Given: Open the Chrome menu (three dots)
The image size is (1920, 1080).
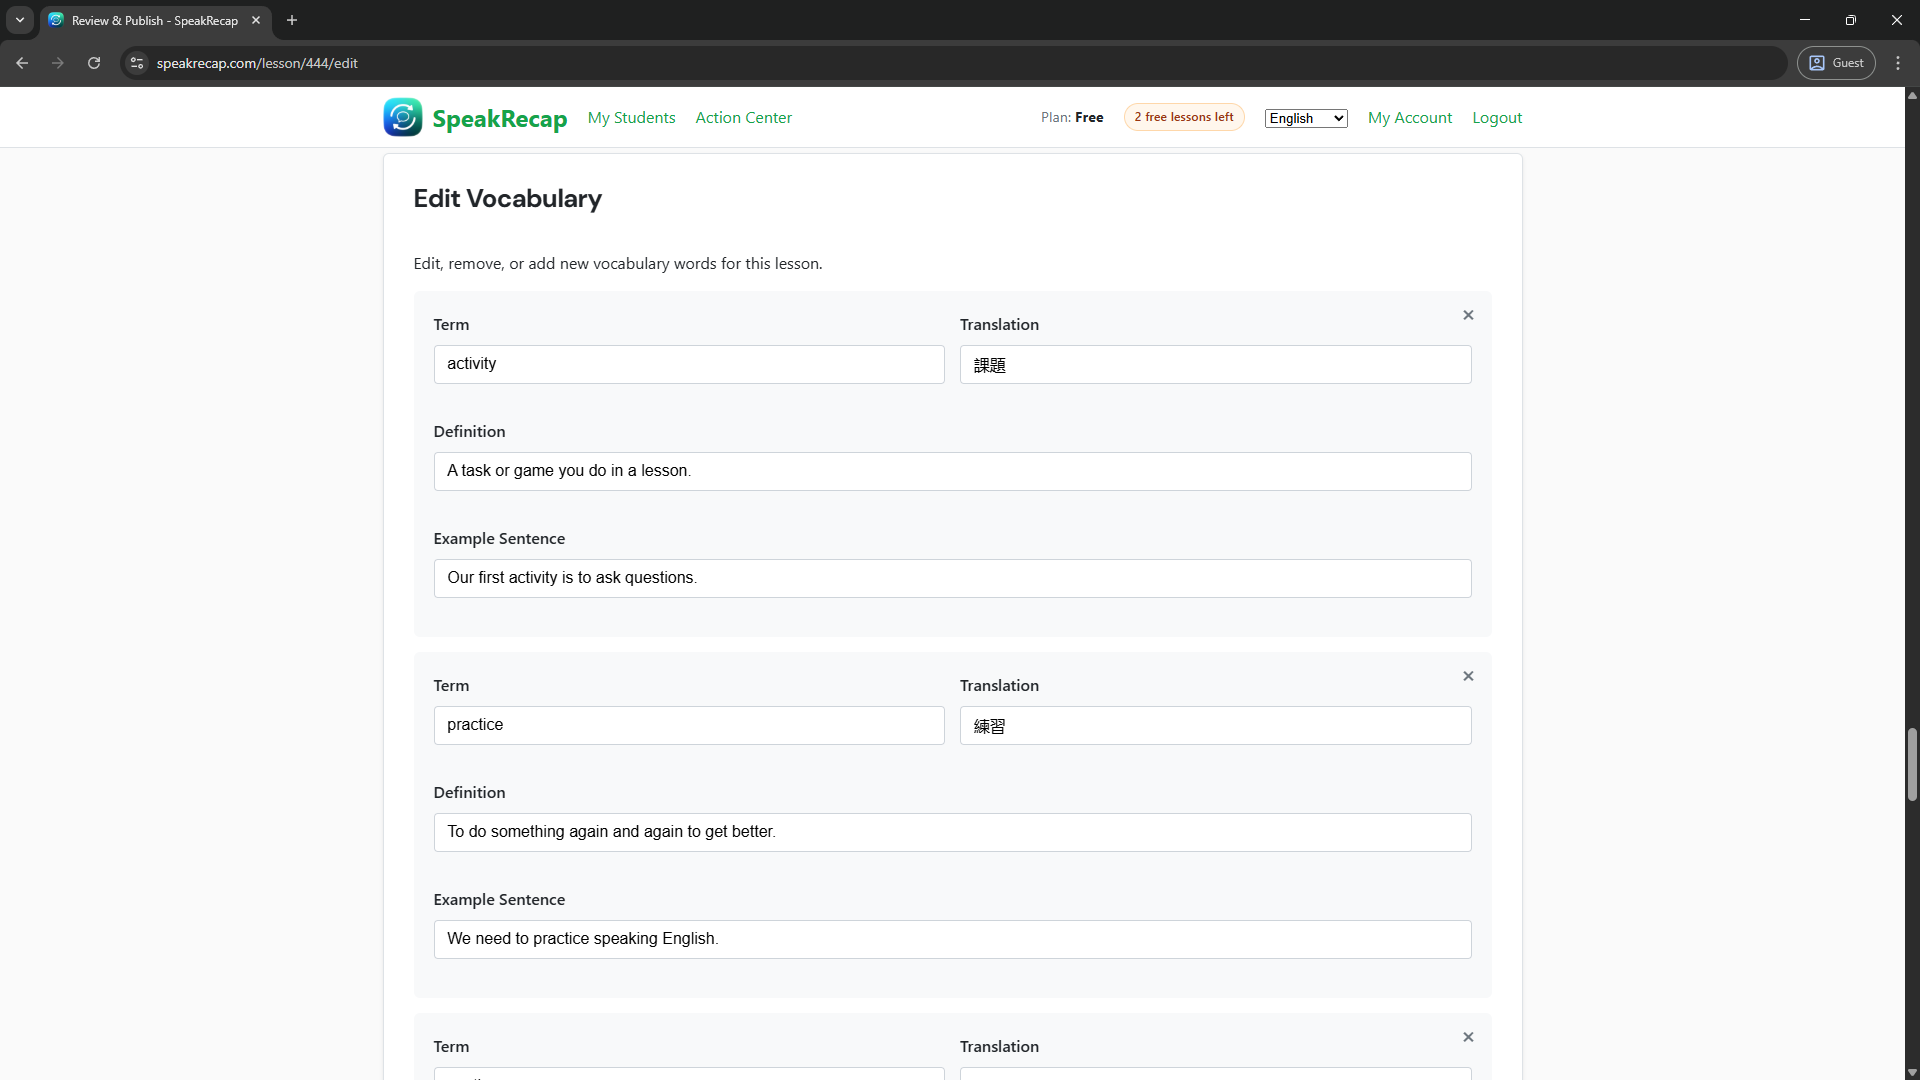Looking at the screenshot, I should pyautogui.click(x=1898, y=63).
